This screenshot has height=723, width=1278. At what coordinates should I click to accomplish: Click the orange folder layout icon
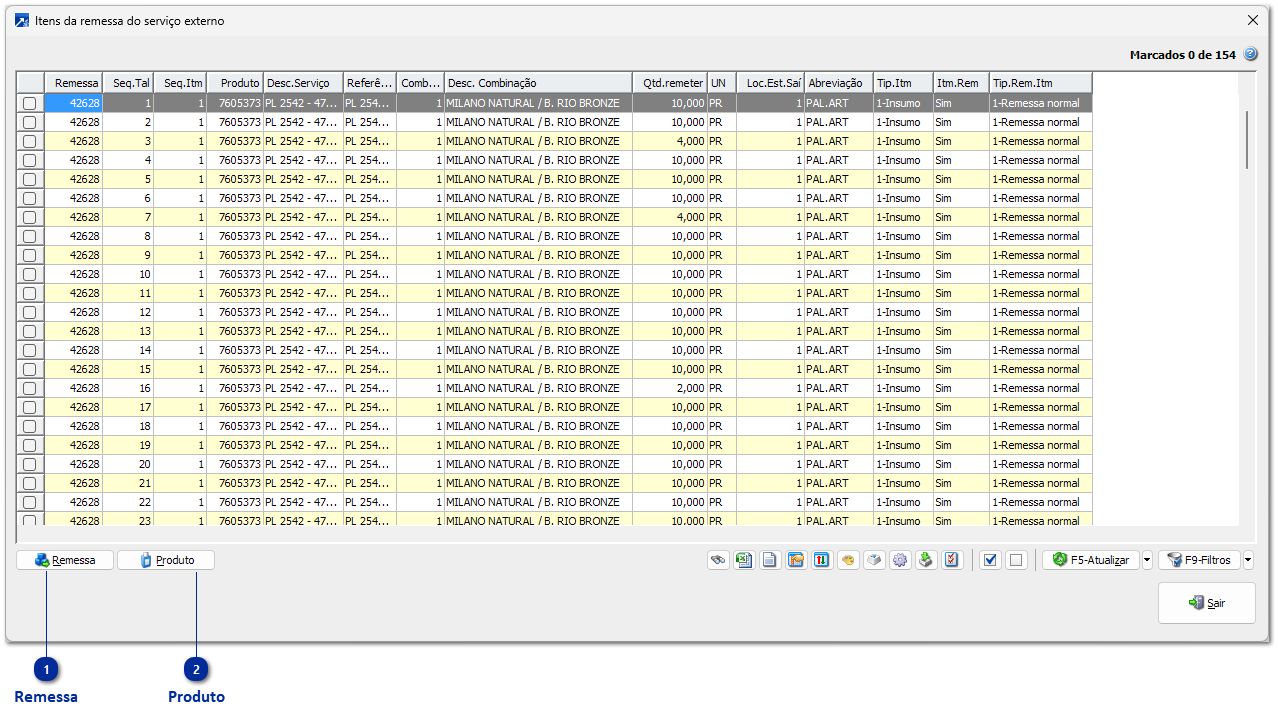(796, 561)
